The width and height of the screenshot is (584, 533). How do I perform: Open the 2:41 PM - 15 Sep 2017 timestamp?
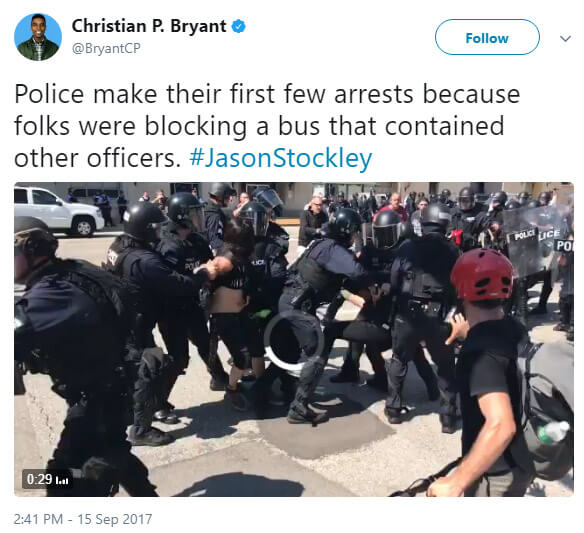point(83,519)
